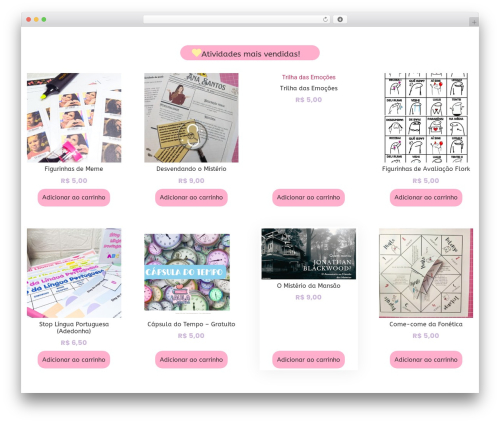Click R$ 9,00 price under Desvendando o Mistério

pos(191,181)
